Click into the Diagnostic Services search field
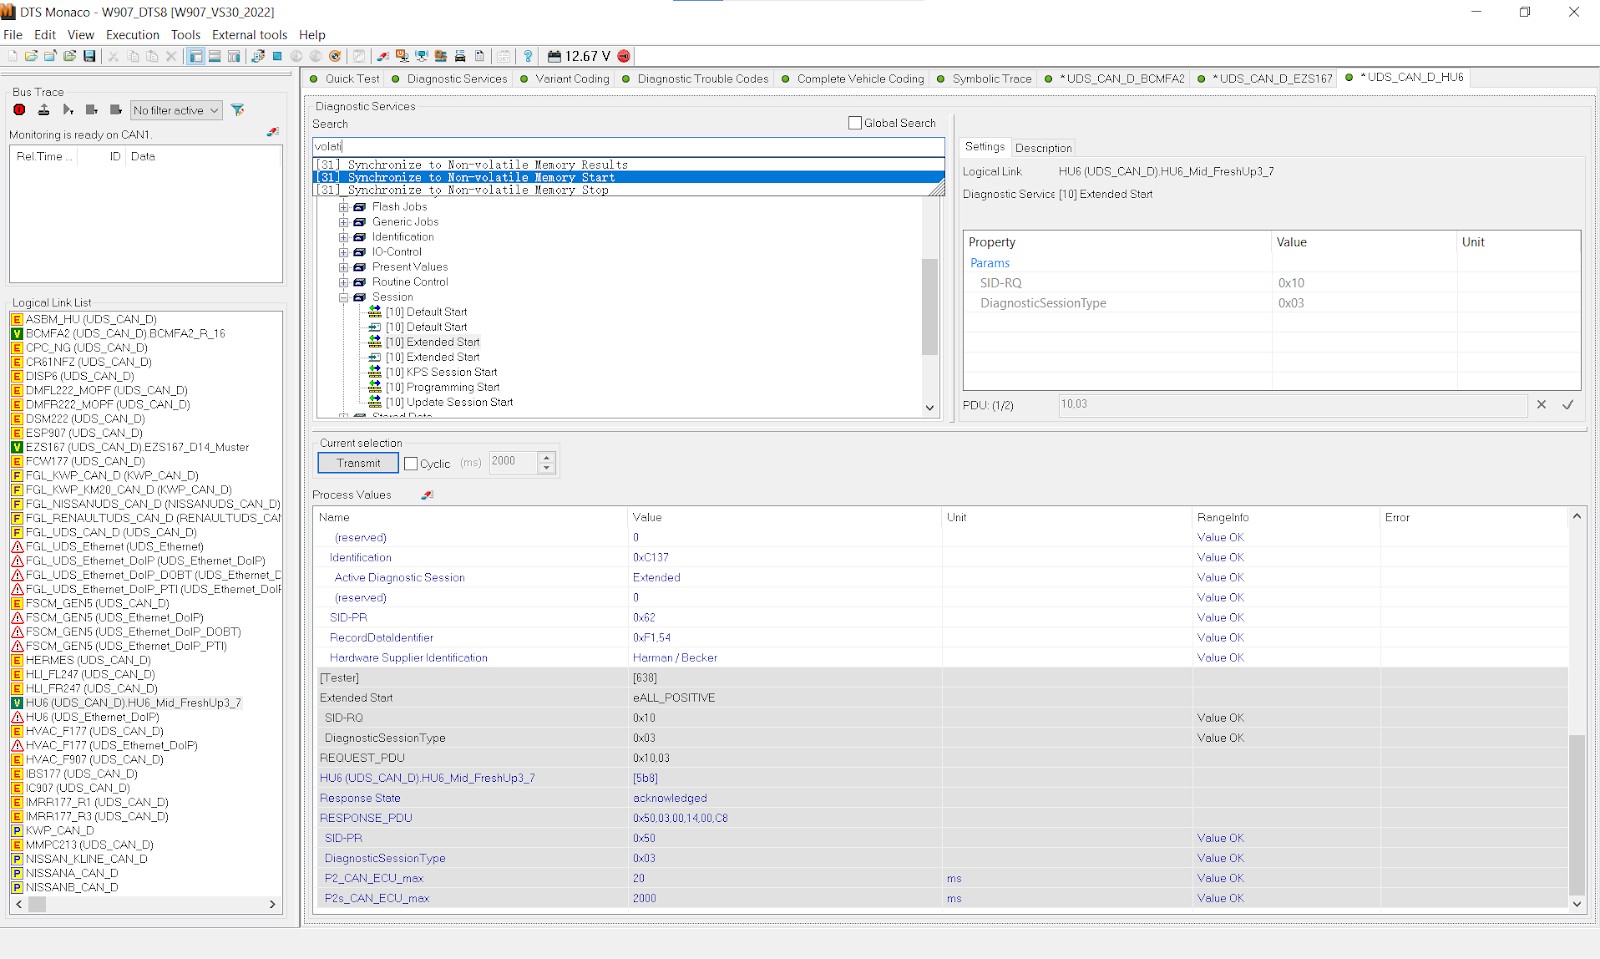The width and height of the screenshot is (1600, 959). tap(629, 146)
